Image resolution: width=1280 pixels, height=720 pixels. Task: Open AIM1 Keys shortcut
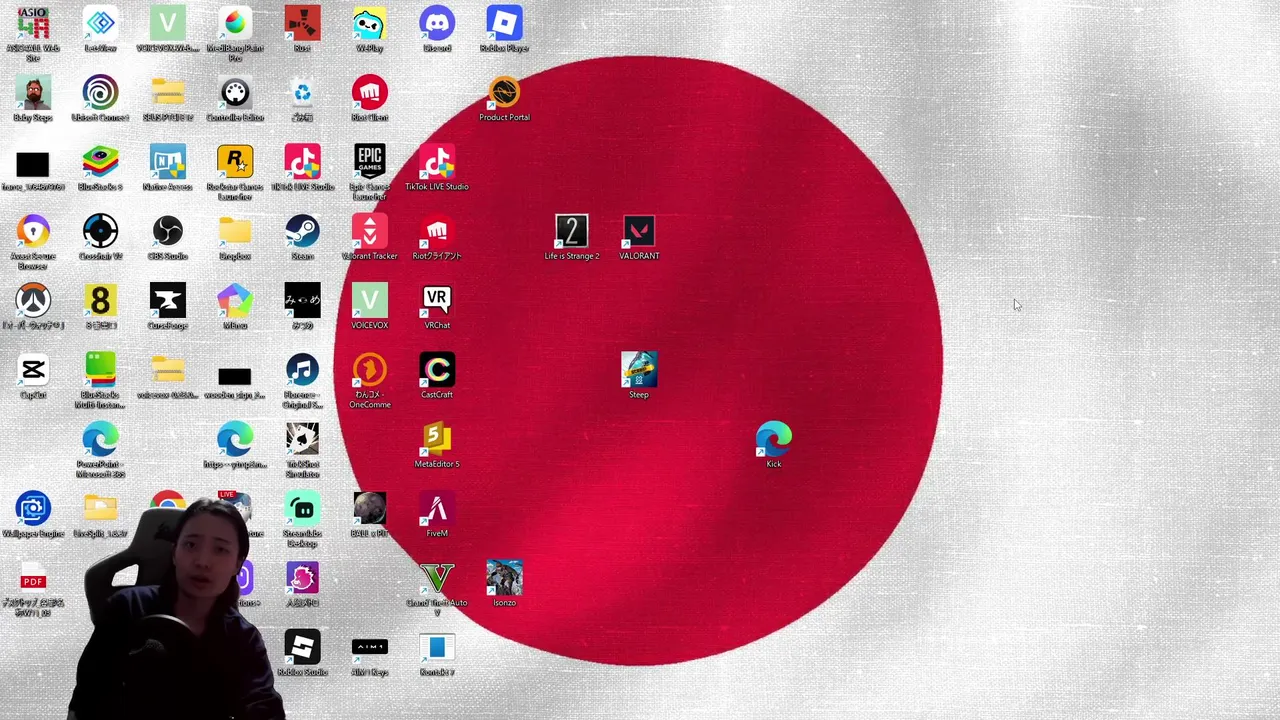click(x=370, y=648)
